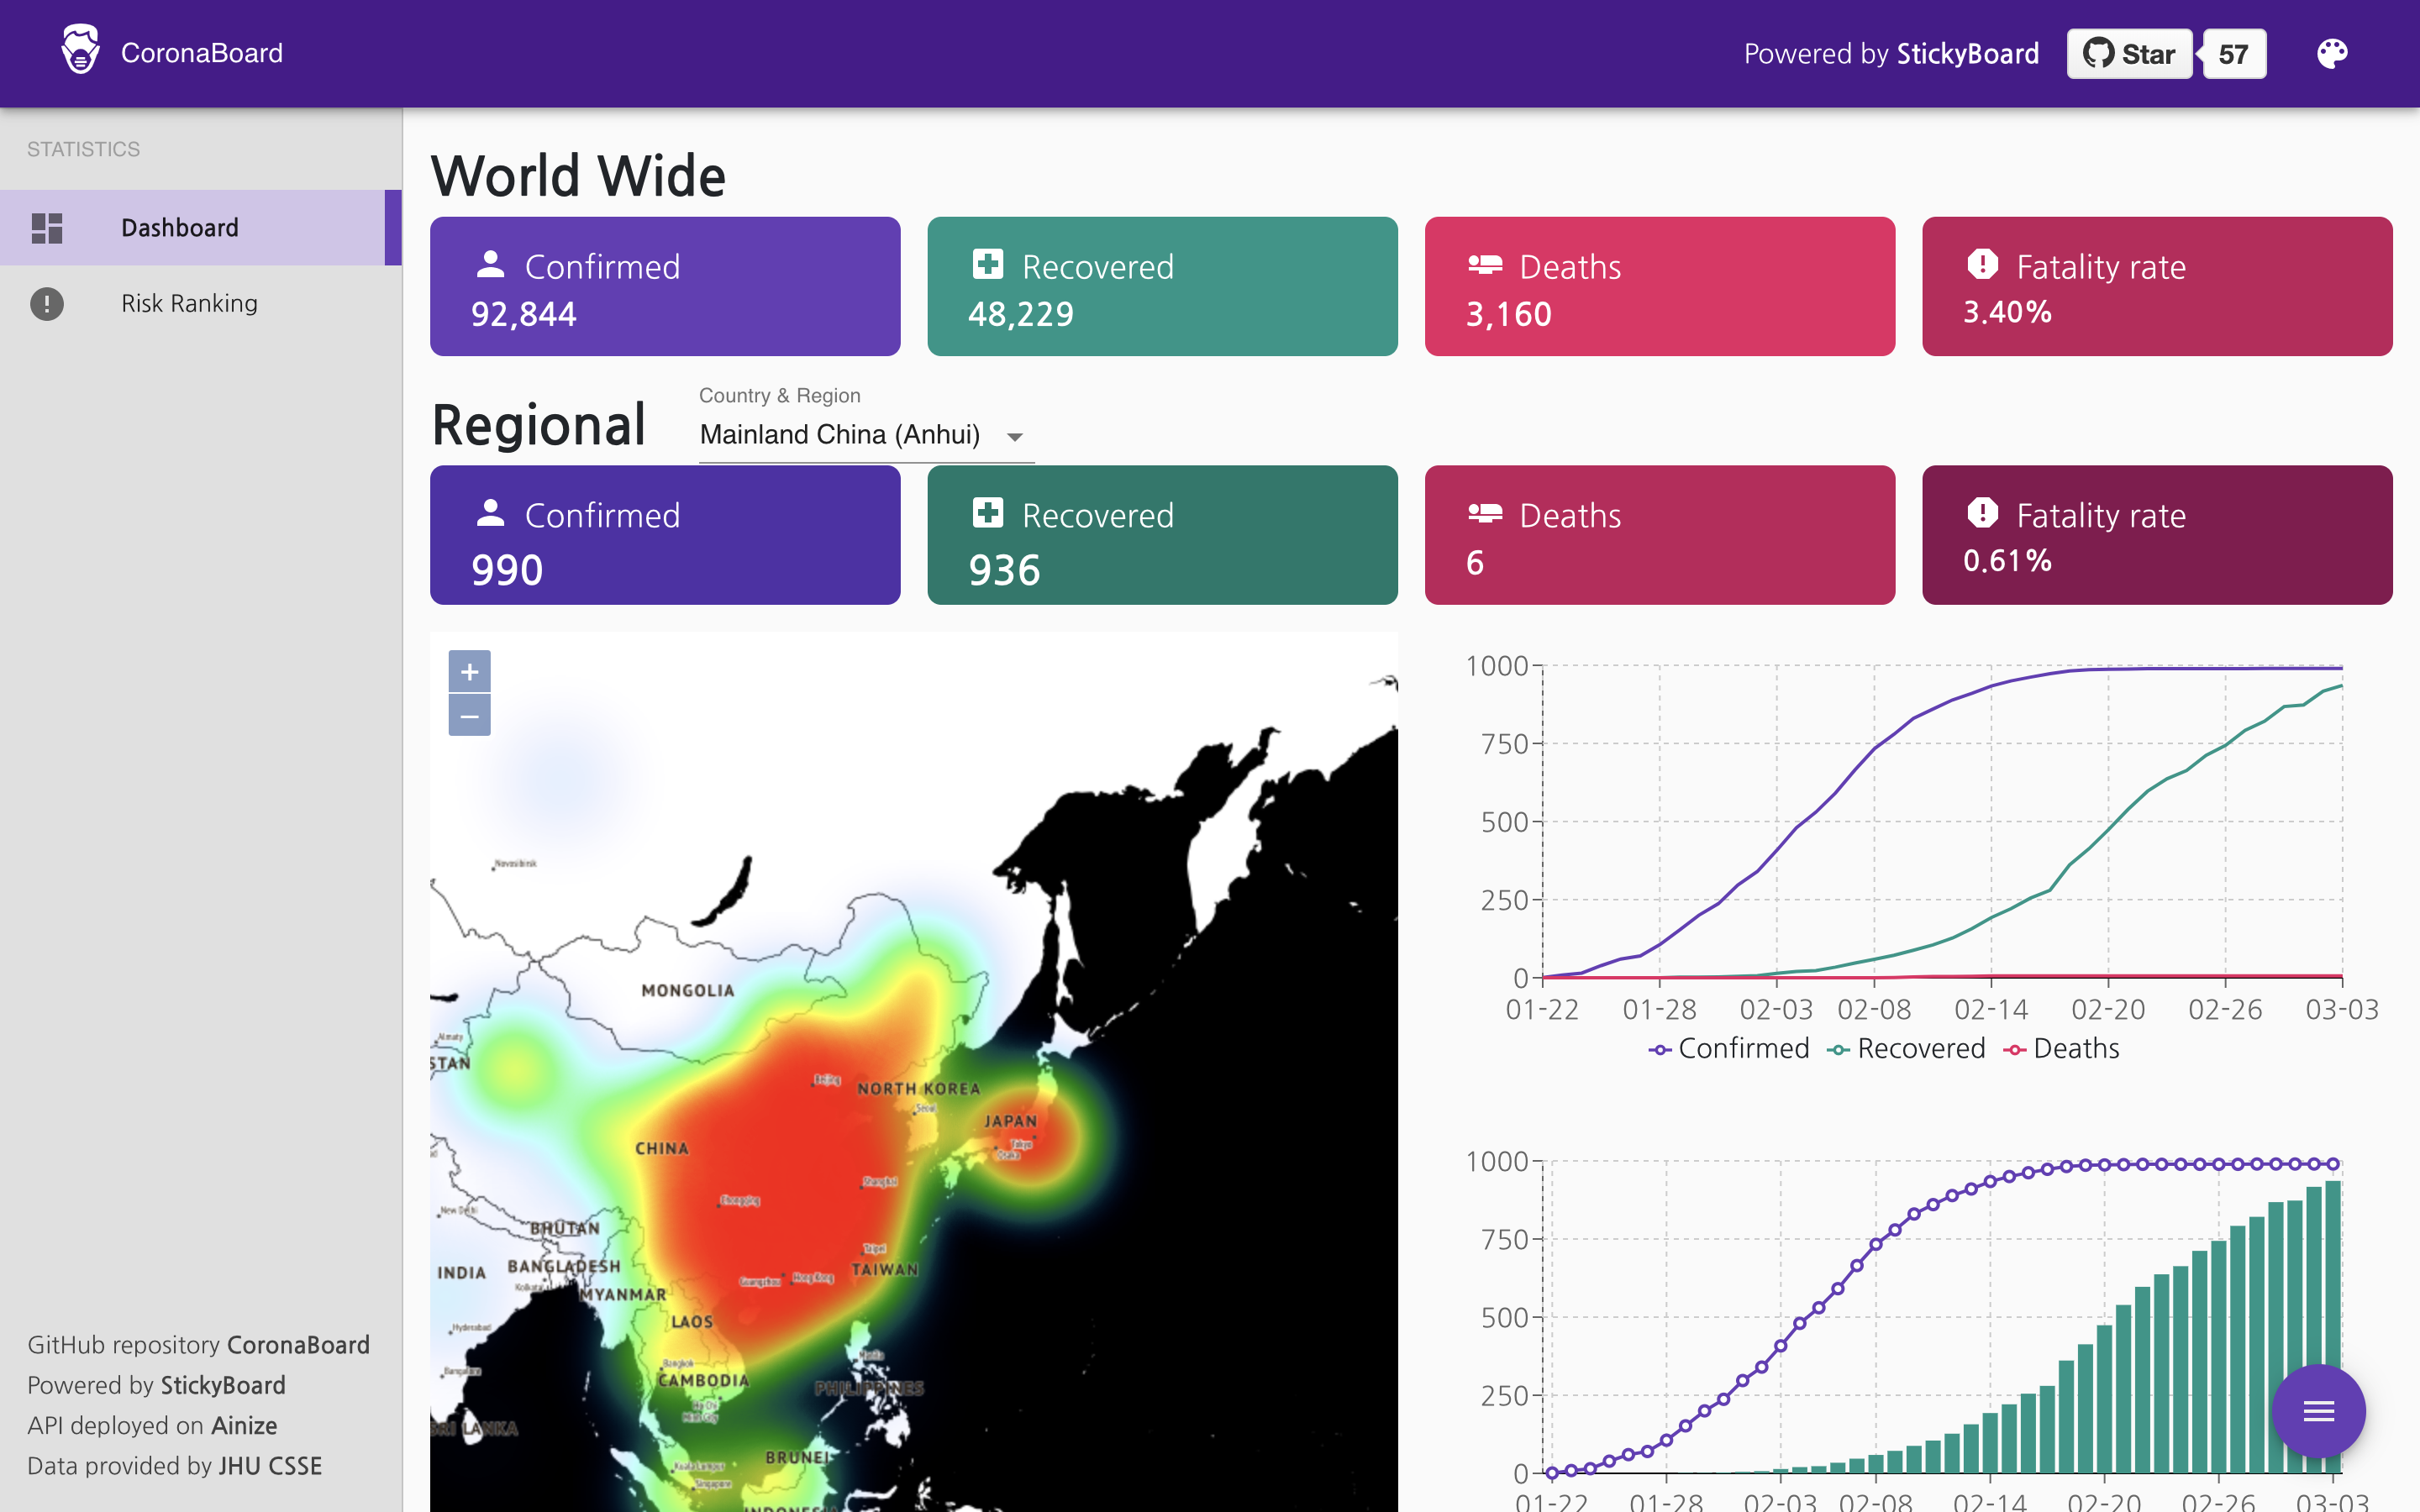
Task: Select Risk Ranking in the sidebar
Action: tap(189, 303)
